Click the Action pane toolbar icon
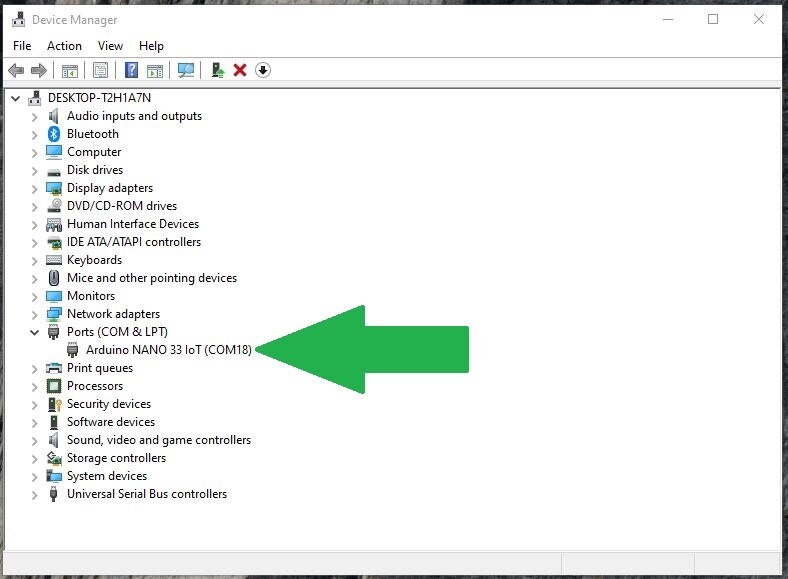This screenshot has height=579, width=788. pos(155,70)
